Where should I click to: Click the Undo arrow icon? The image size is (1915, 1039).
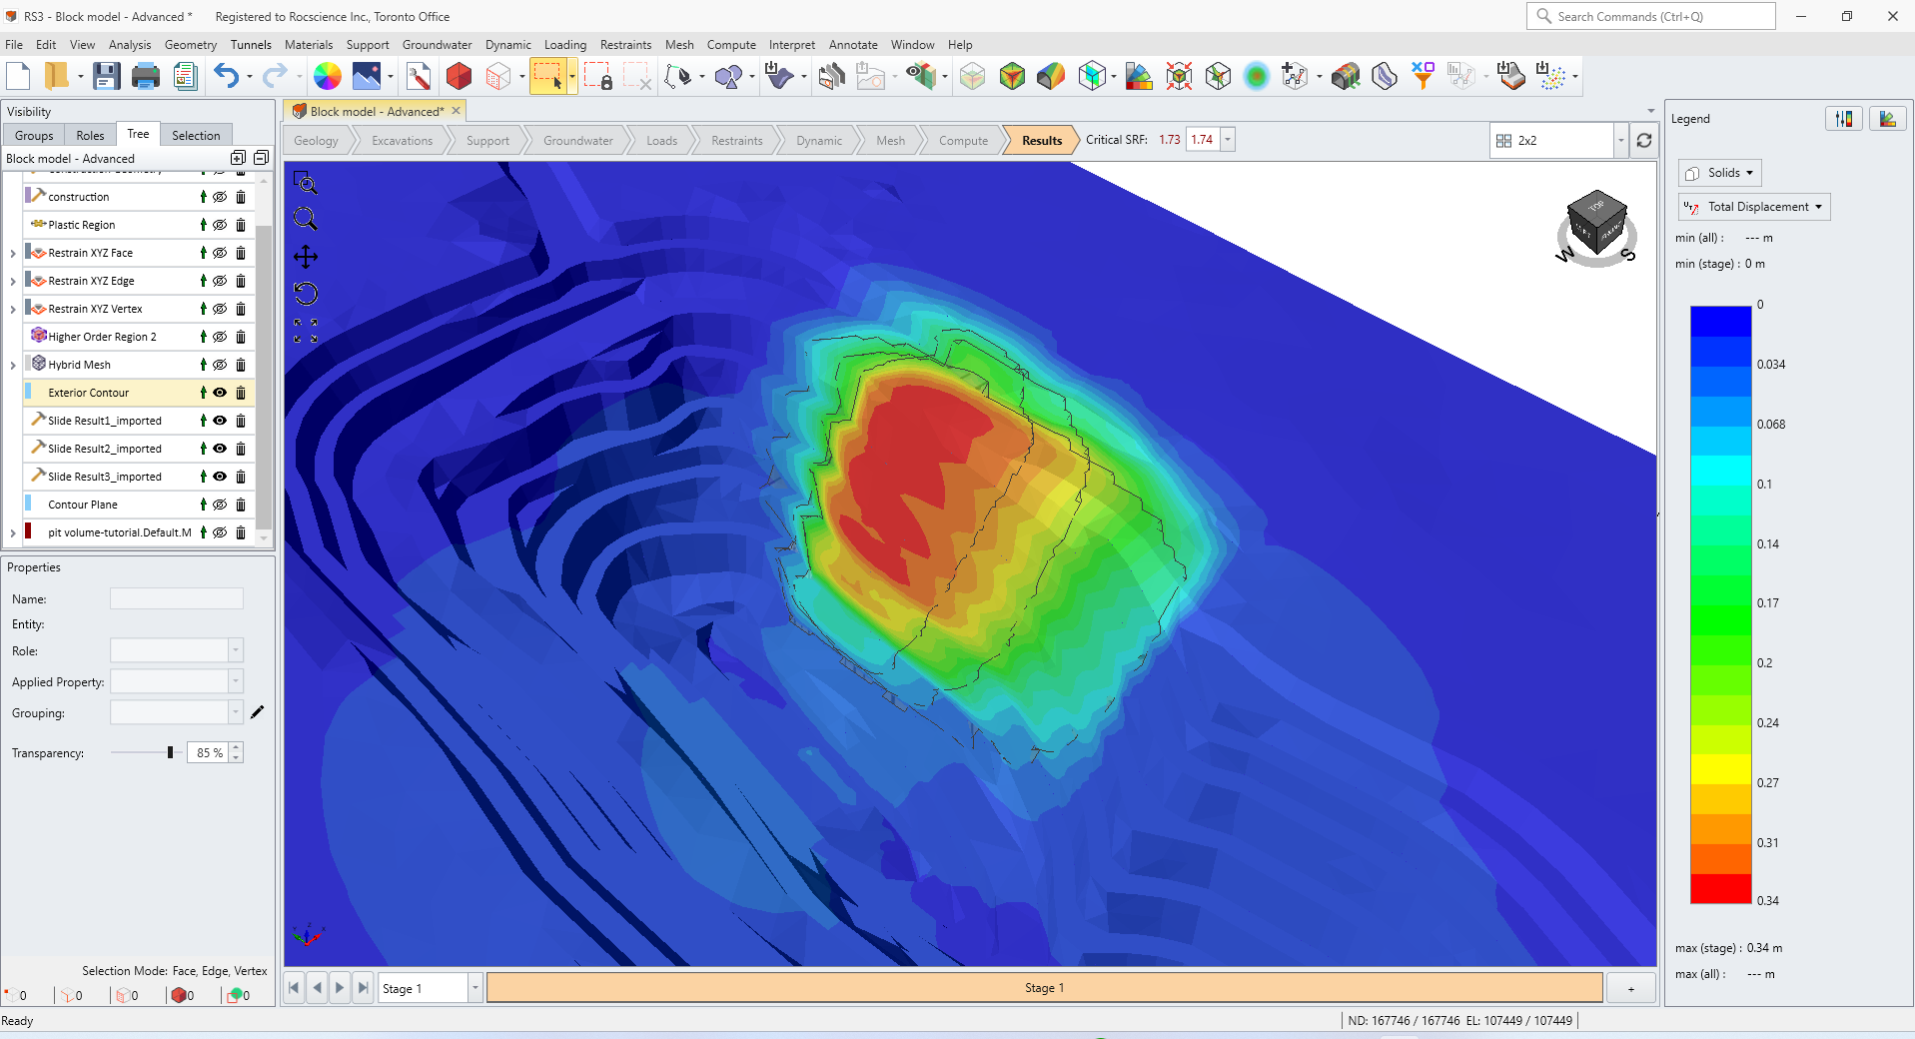point(227,76)
